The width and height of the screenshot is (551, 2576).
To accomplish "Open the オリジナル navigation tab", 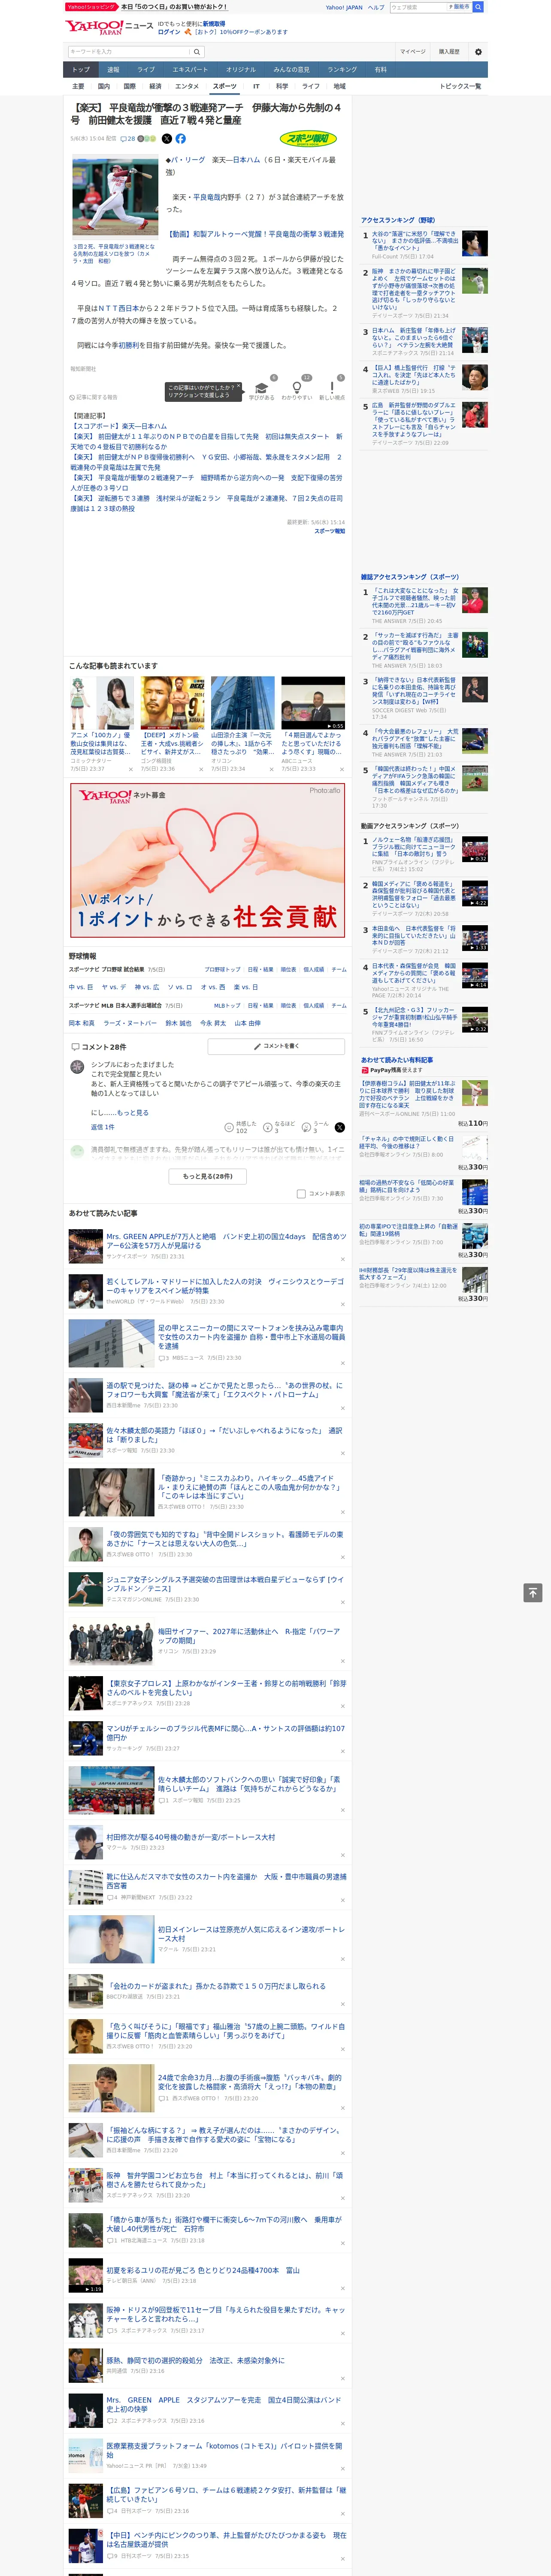I will [241, 70].
